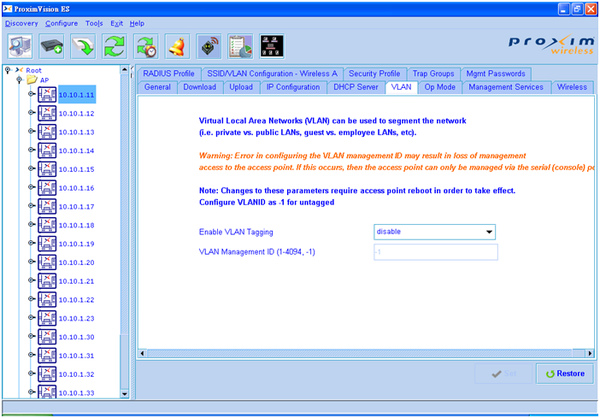Click the access point icon for 10.10.1.18

pyautogui.click(x=47, y=225)
